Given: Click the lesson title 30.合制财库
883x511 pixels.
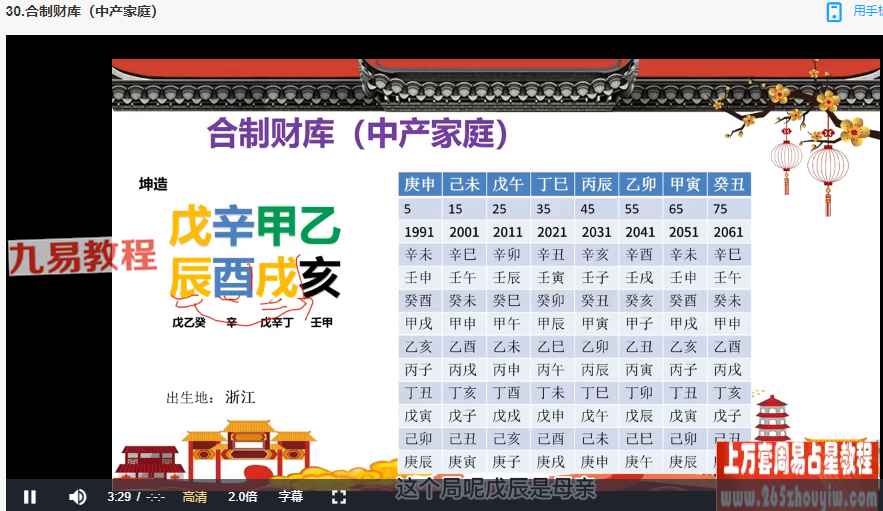Looking at the screenshot, I should click(81, 12).
